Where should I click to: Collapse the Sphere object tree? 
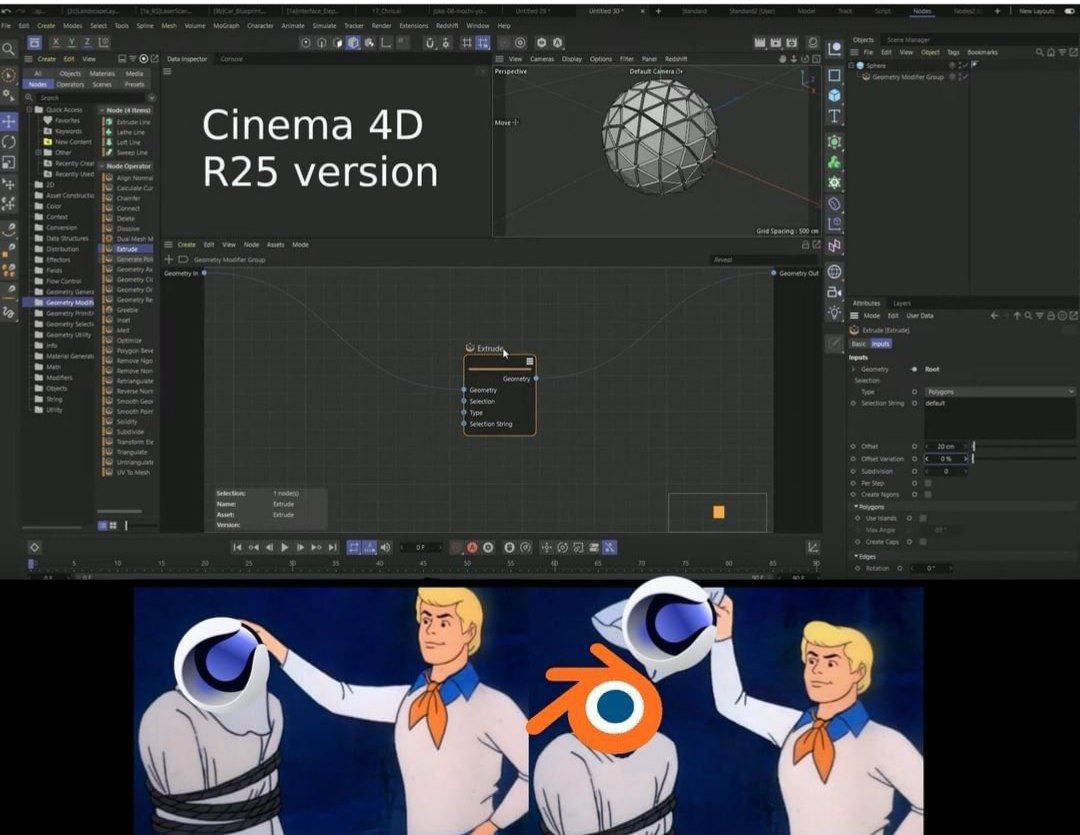pos(852,65)
